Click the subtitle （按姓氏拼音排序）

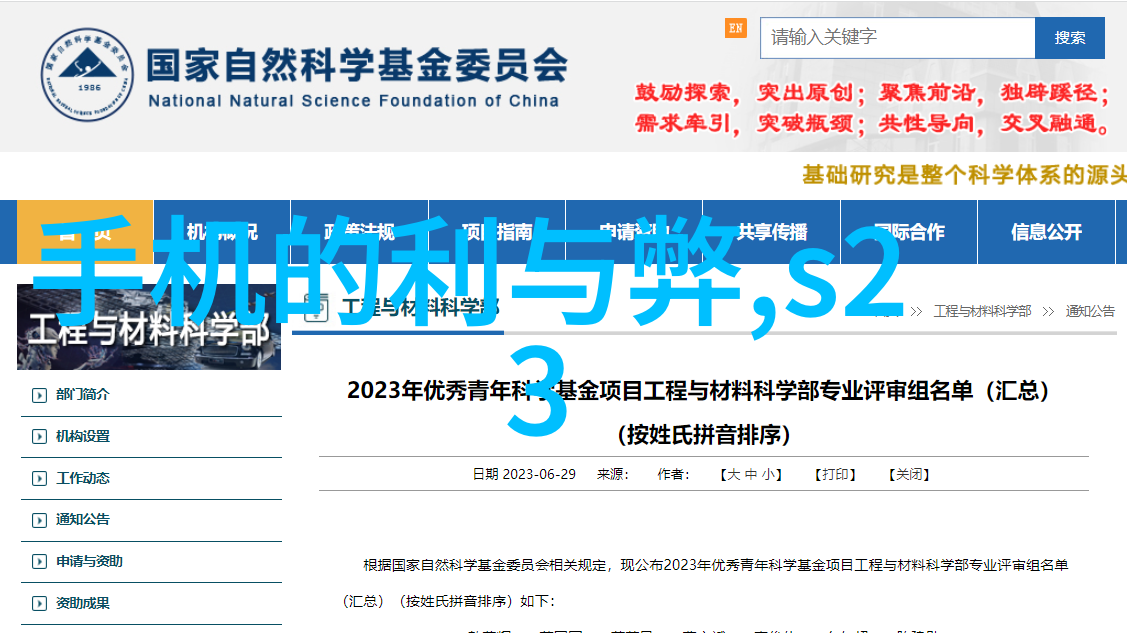pyautogui.click(x=704, y=435)
